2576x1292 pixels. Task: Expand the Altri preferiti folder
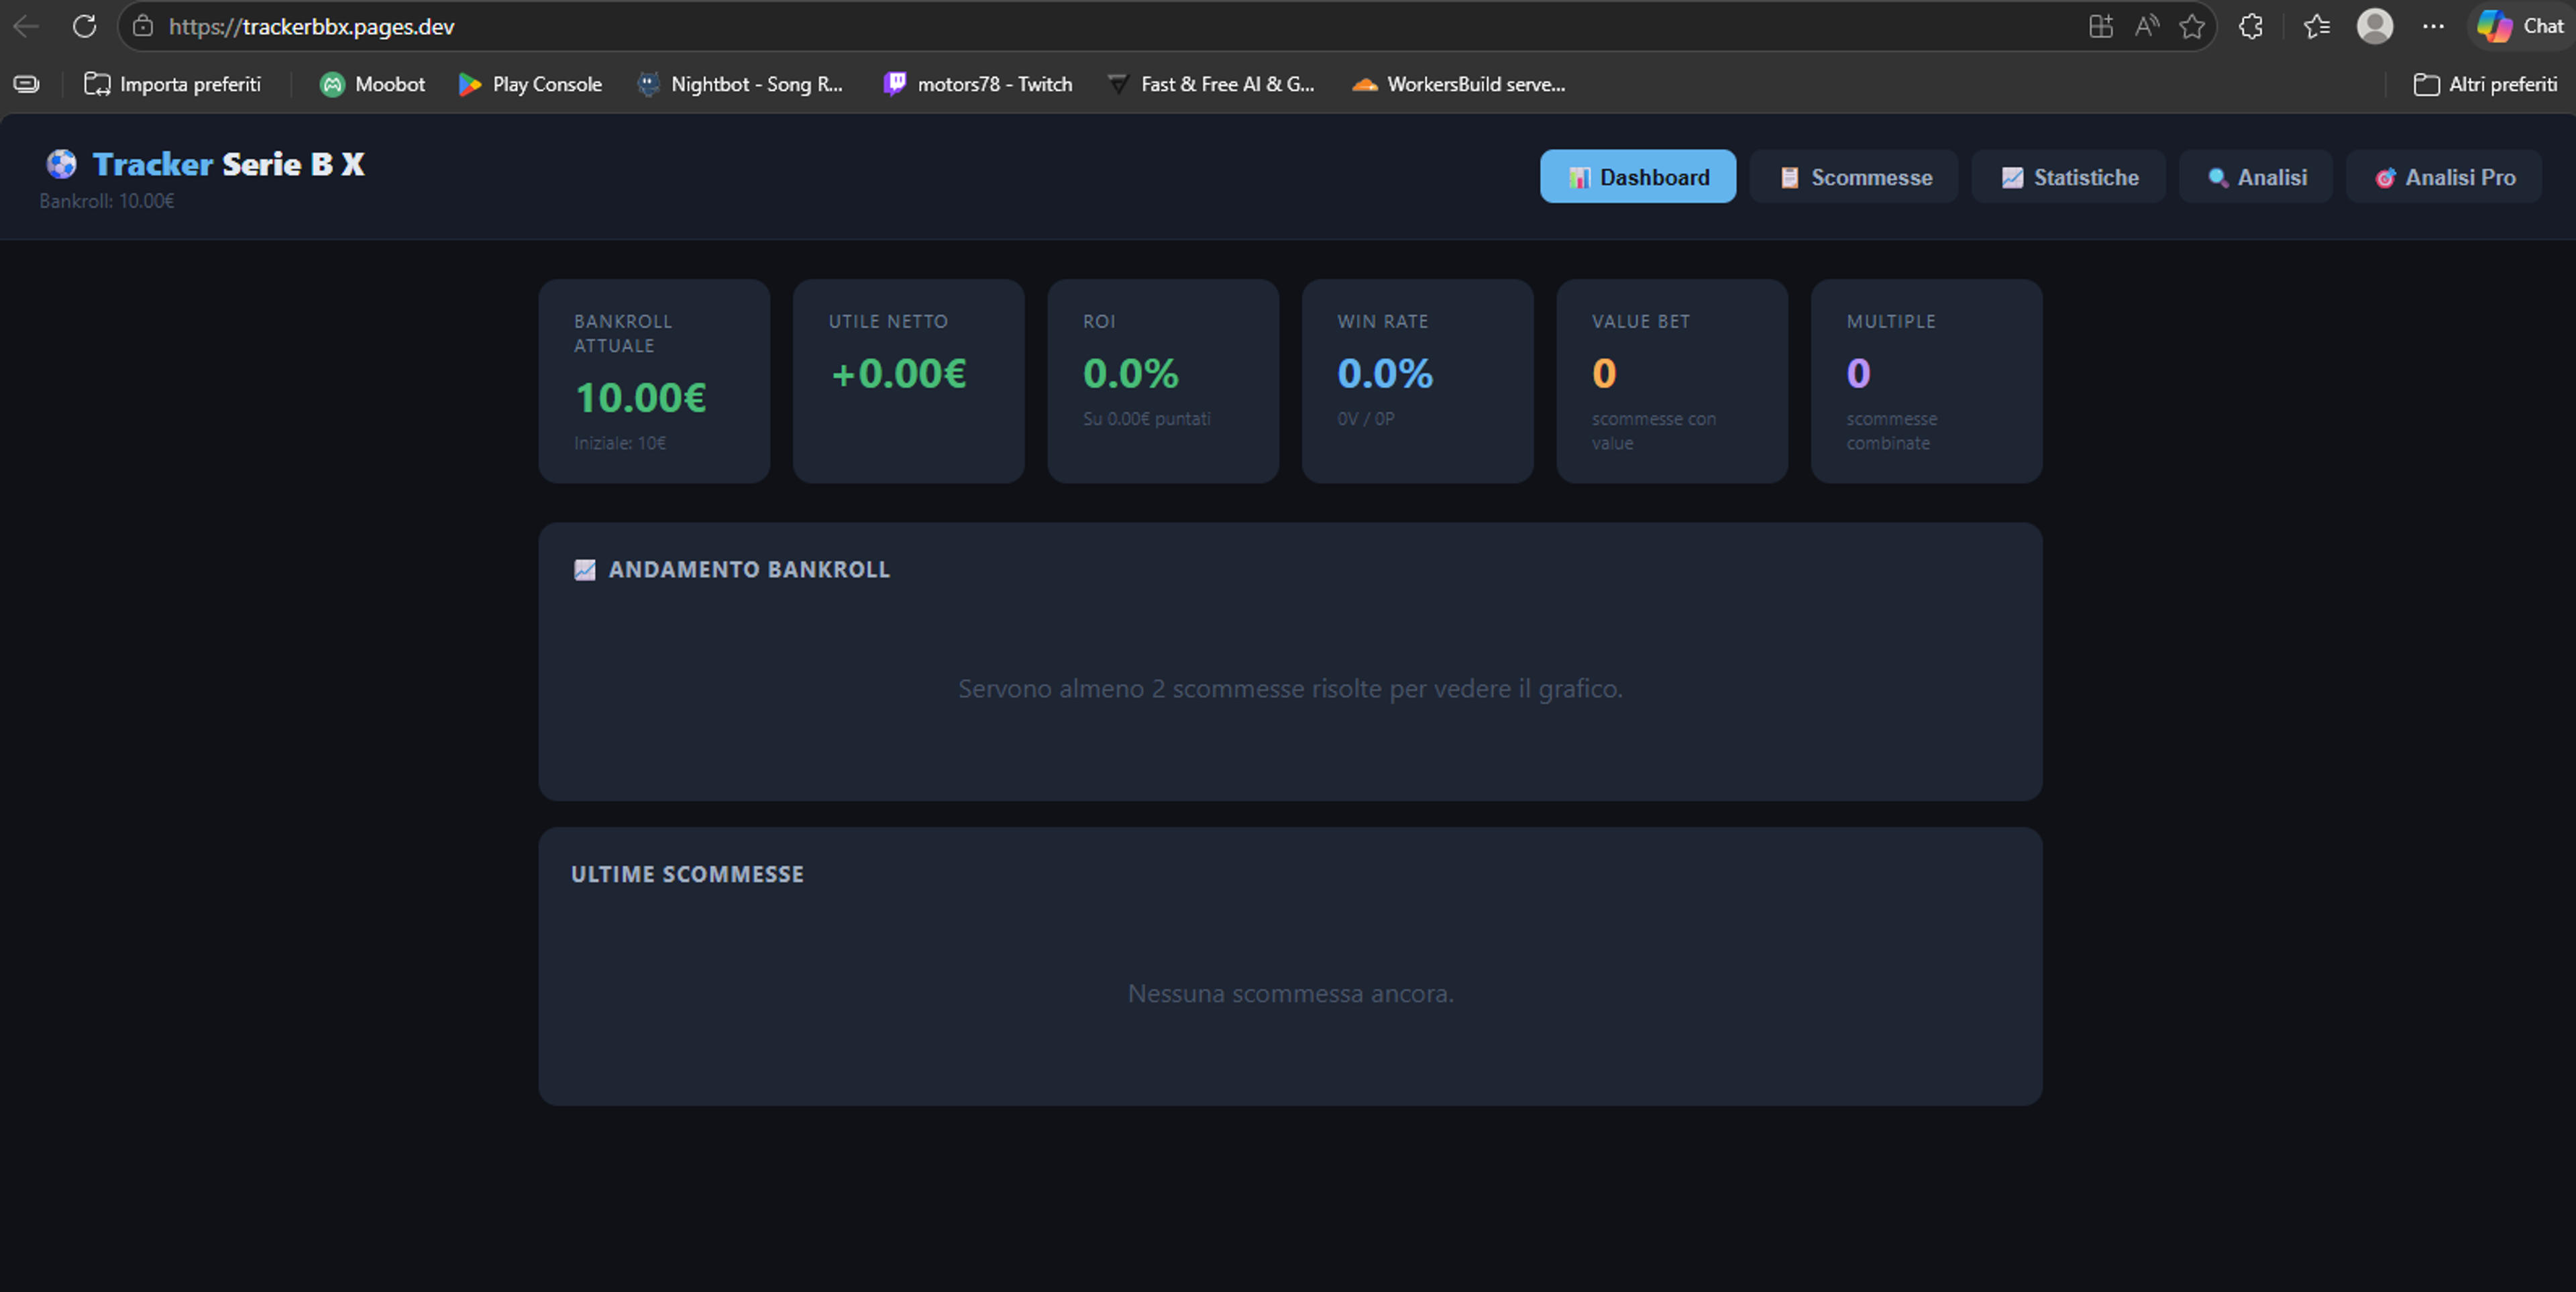2486,84
